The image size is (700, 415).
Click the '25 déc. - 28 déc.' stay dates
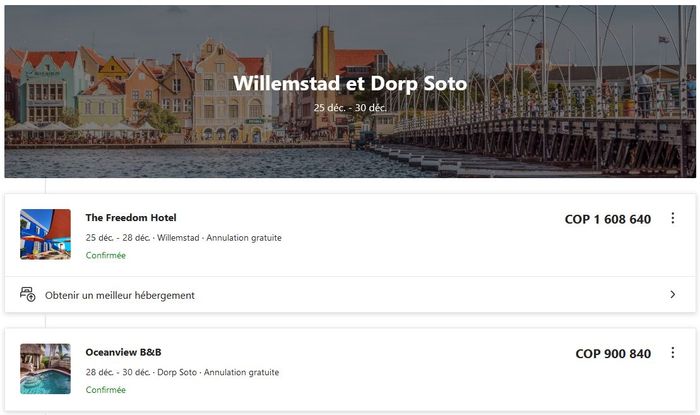[118, 238]
